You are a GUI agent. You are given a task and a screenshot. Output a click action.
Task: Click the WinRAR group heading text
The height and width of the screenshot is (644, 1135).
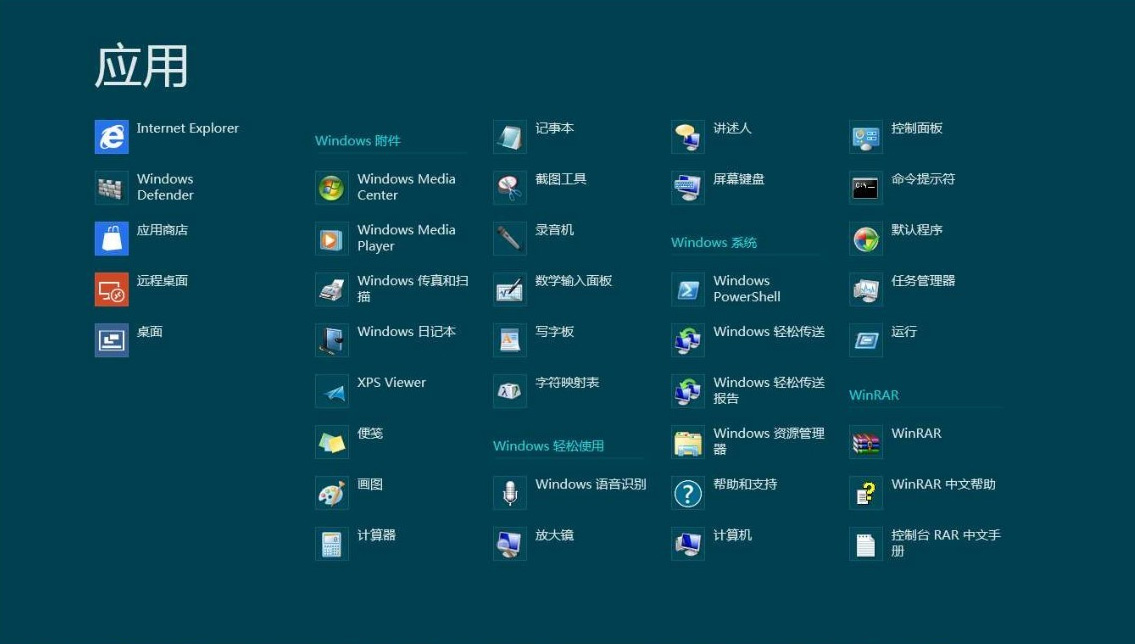(x=874, y=395)
